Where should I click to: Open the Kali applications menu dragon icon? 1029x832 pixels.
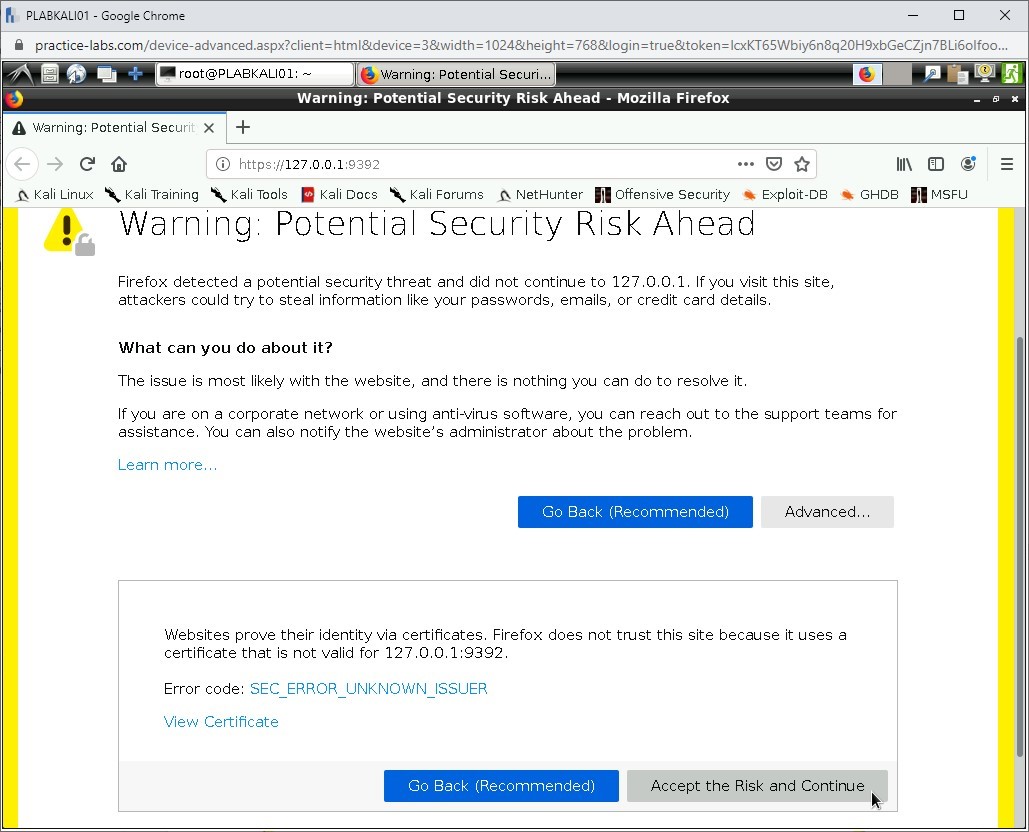pyautogui.click(x=18, y=74)
